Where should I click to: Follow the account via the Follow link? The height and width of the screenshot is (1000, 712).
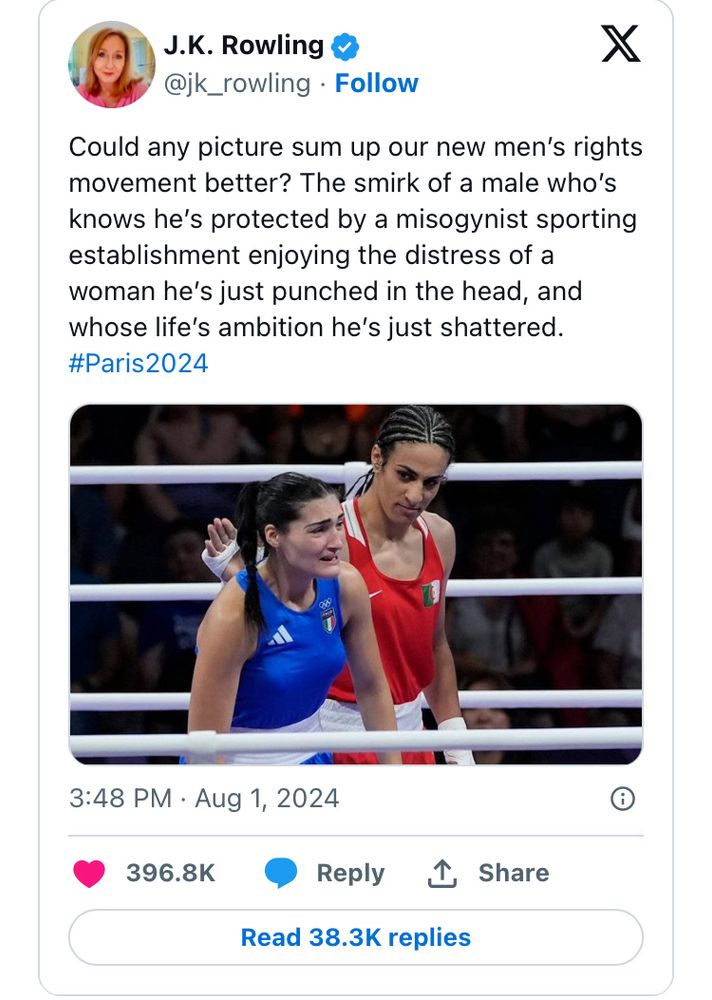tap(376, 83)
